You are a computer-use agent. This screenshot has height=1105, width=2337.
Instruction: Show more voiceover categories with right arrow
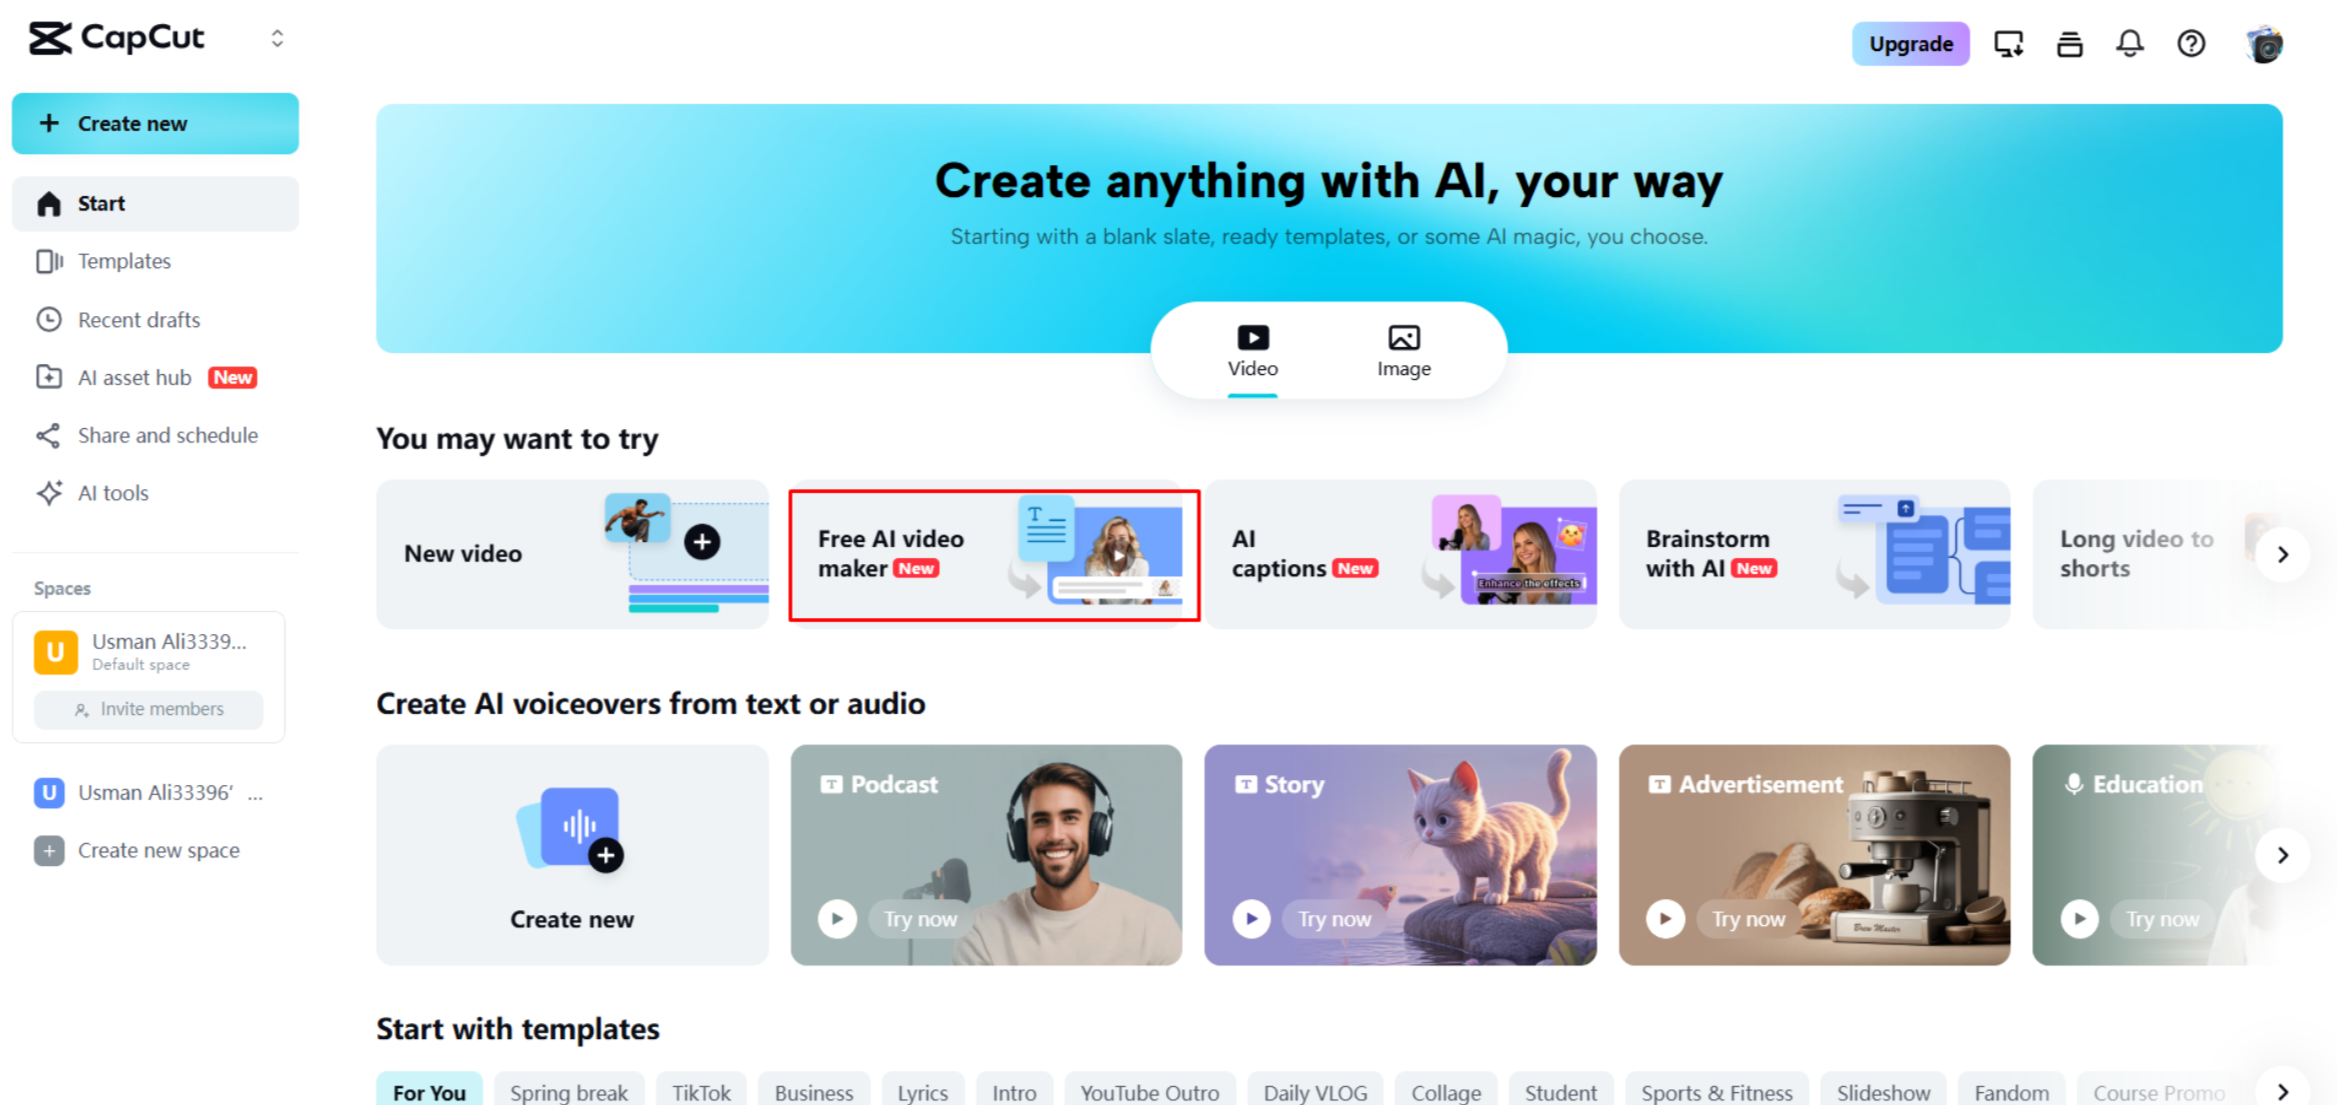[x=2282, y=855]
